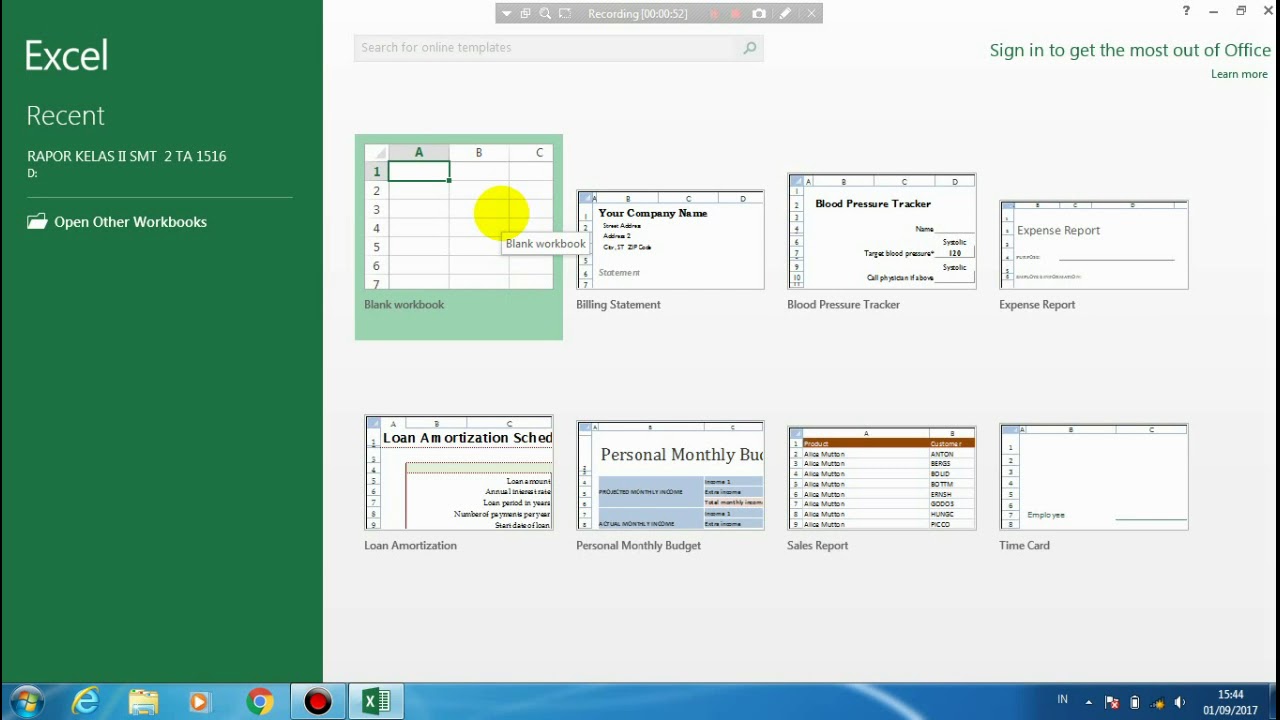Click the Show desktop strip at the taskbar's right end
The image size is (1280, 720).
point(1273,702)
